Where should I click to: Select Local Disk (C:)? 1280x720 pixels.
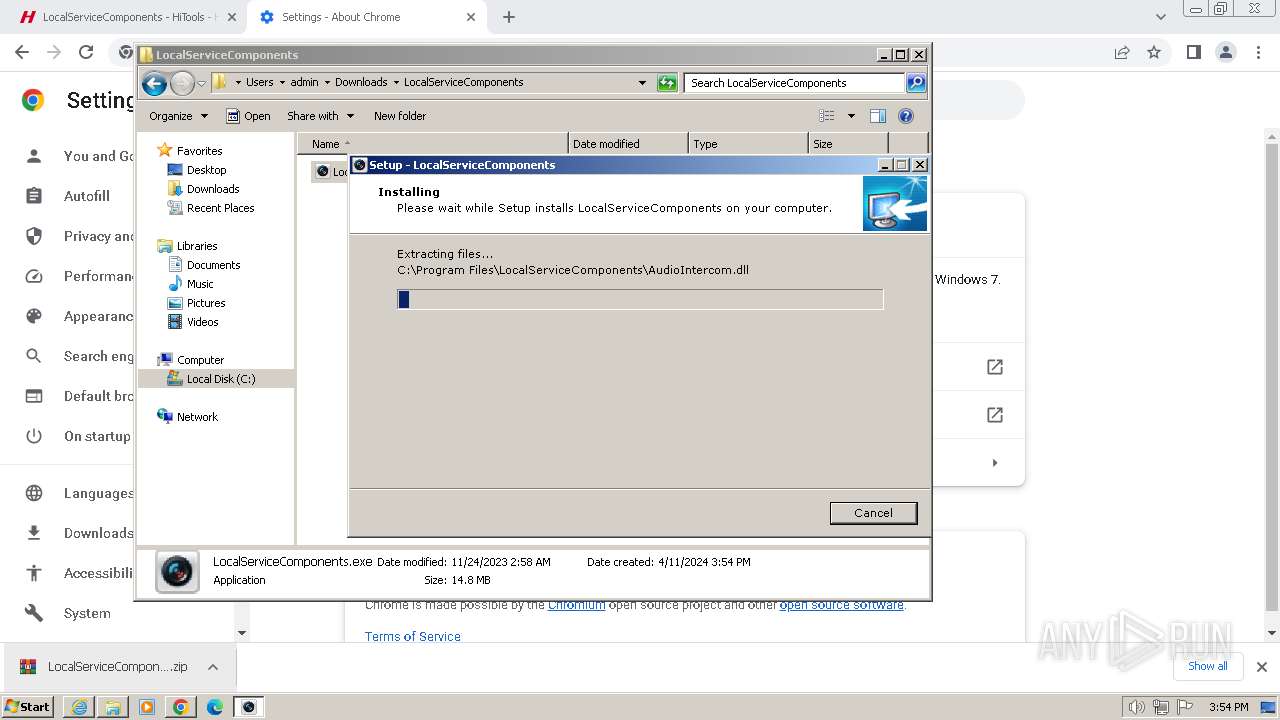point(220,379)
